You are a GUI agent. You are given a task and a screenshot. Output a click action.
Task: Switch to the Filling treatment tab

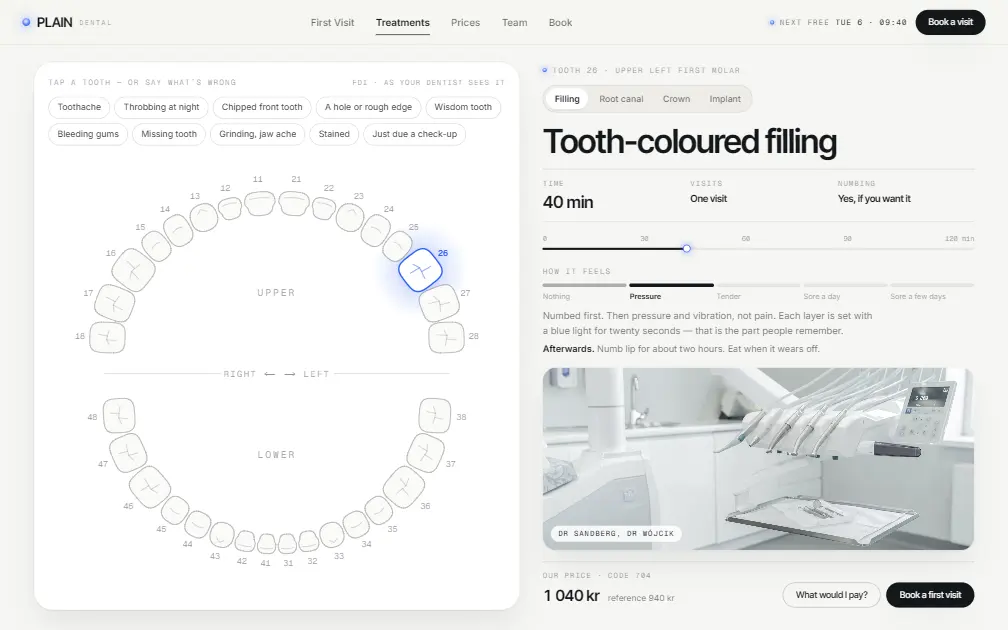(x=567, y=99)
